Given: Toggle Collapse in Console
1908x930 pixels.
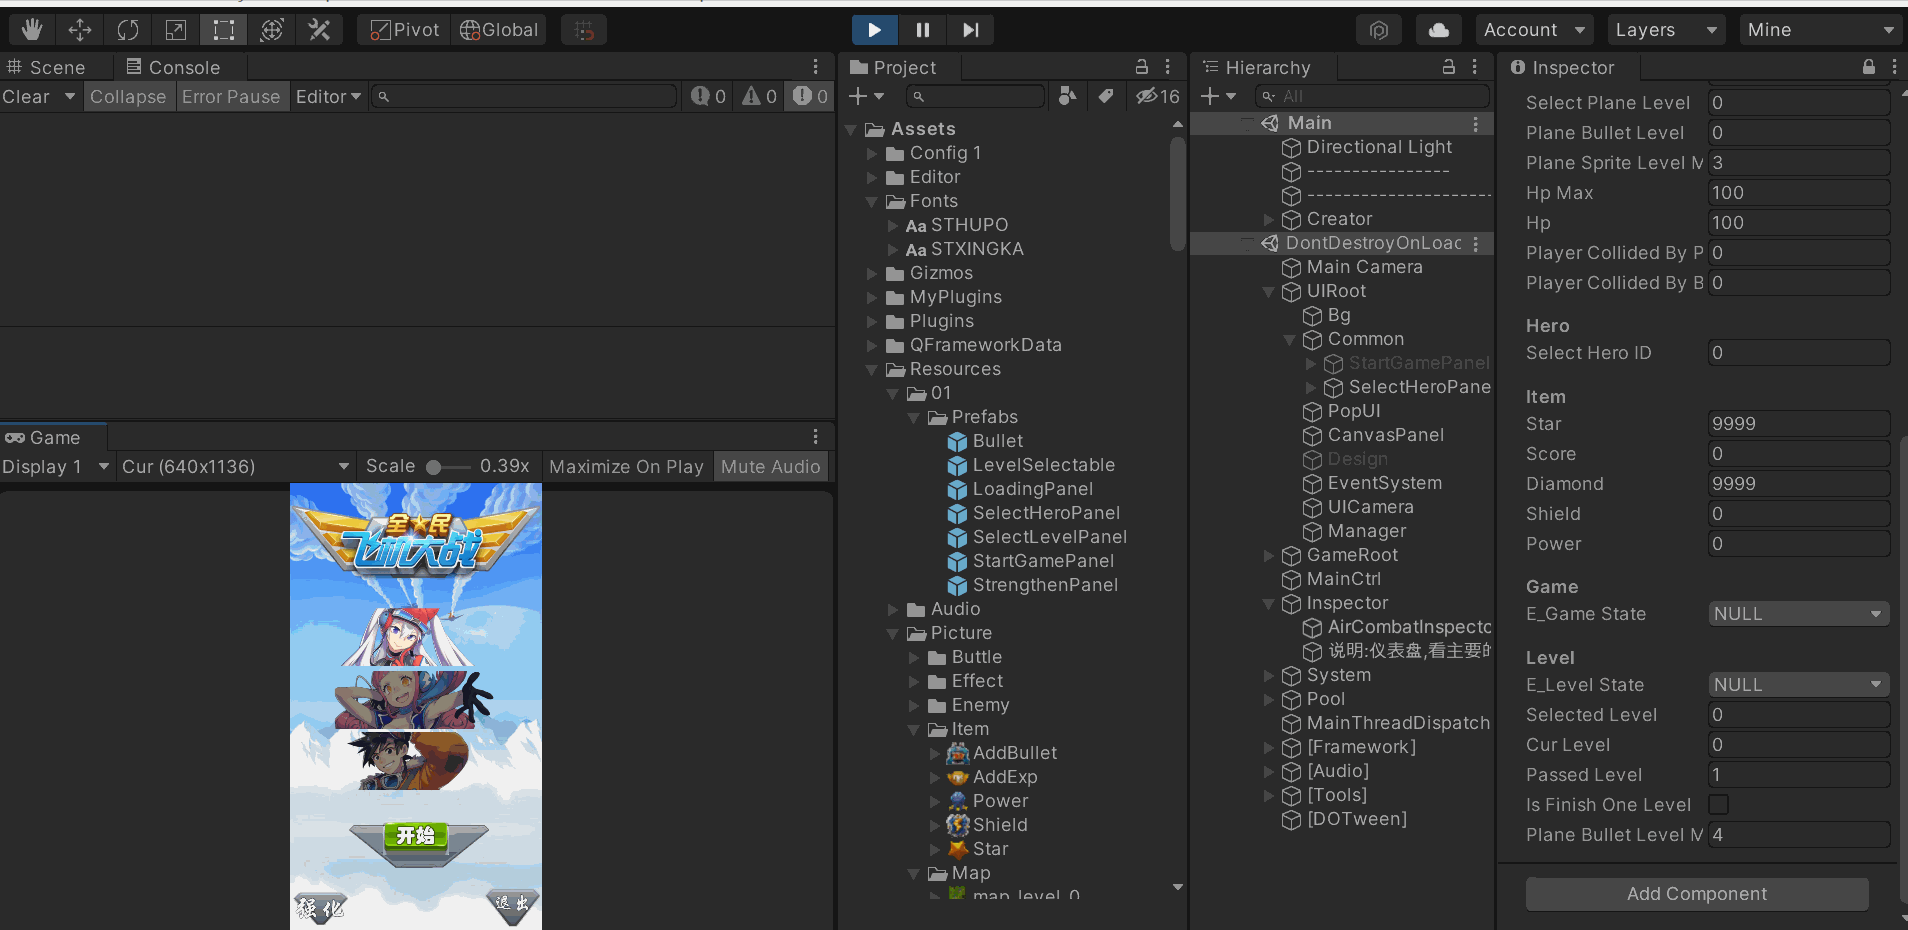Looking at the screenshot, I should click(128, 96).
